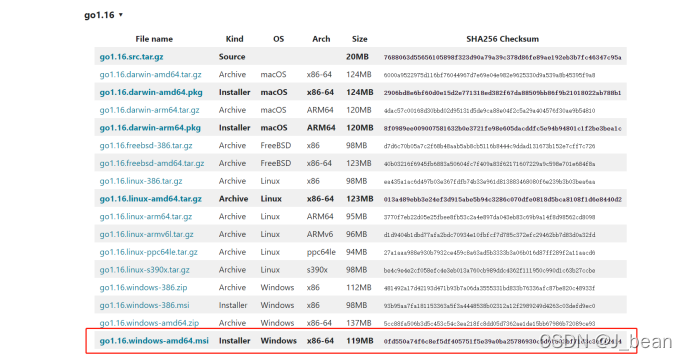Select Installer kind in windows-386.msi row
This screenshot has height=360, width=687.
(233, 305)
